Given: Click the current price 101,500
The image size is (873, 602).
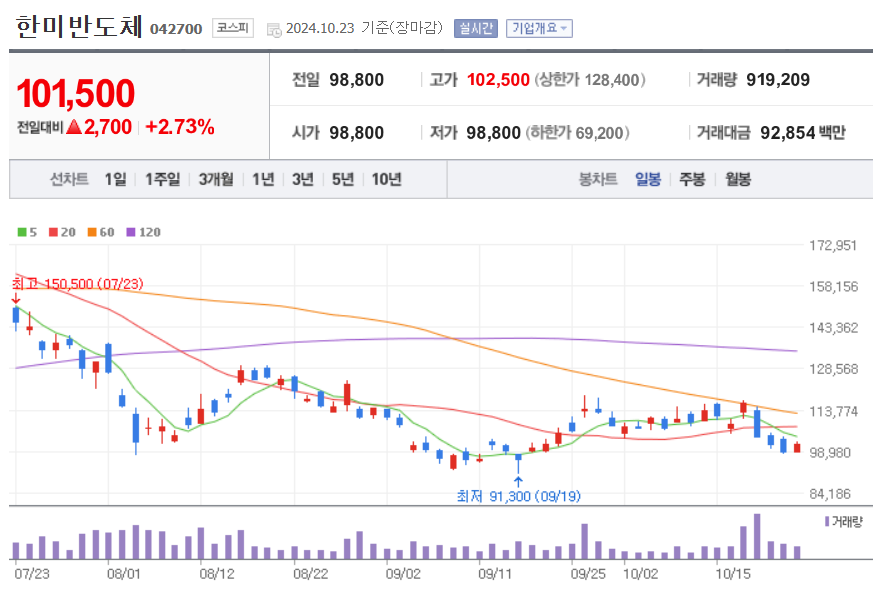Looking at the screenshot, I should click(x=76, y=93).
